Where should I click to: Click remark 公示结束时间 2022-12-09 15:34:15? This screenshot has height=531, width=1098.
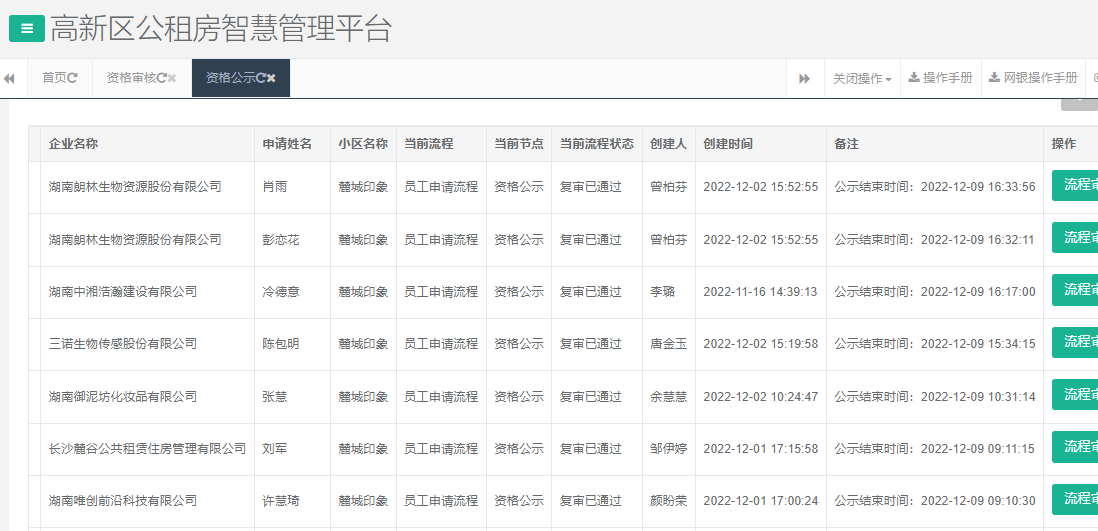pos(935,344)
